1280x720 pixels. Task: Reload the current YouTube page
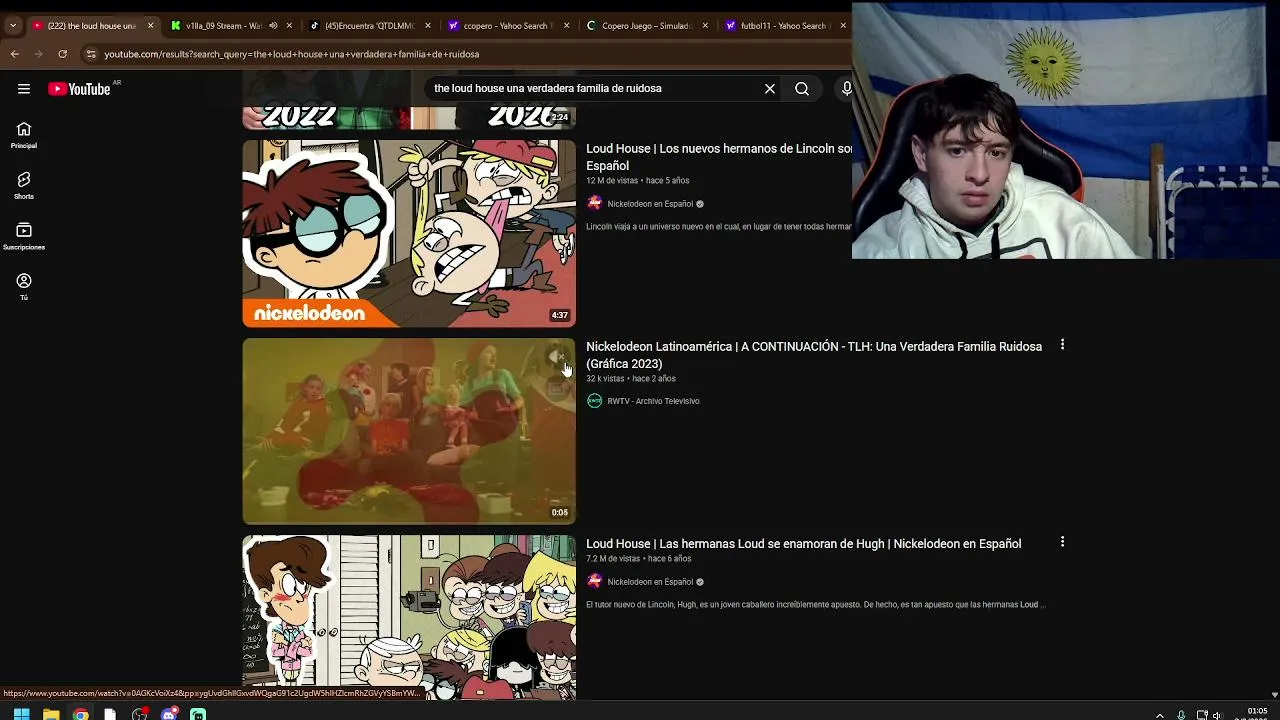pos(62,54)
